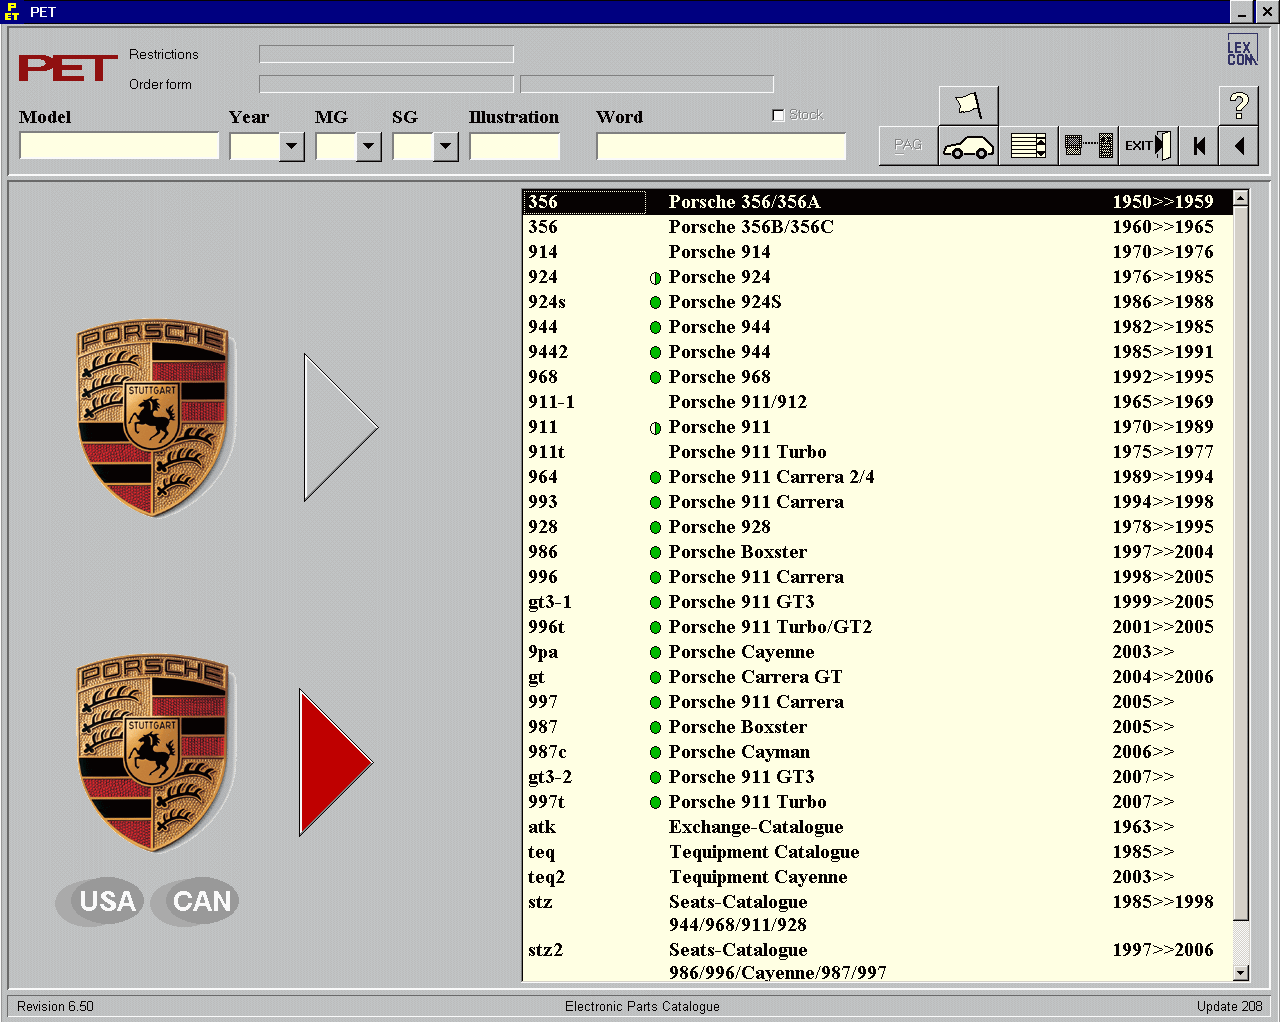The image size is (1280, 1022).
Task: Click the LexCom logo icon
Action: tap(1241, 52)
